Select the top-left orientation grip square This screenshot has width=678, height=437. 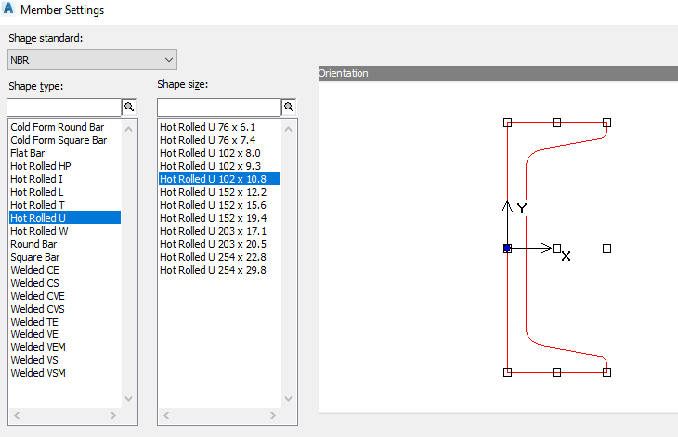click(x=508, y=122)
